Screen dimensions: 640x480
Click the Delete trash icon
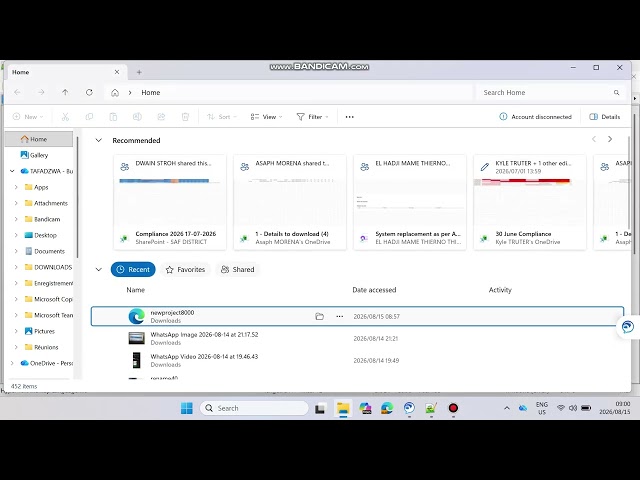[x=185, y=117]
